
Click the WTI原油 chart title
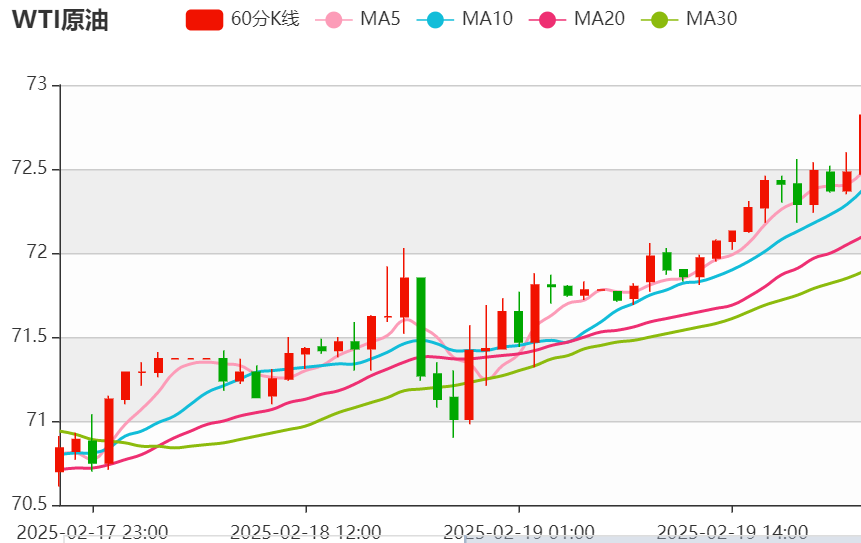click(x=60, y=20)
